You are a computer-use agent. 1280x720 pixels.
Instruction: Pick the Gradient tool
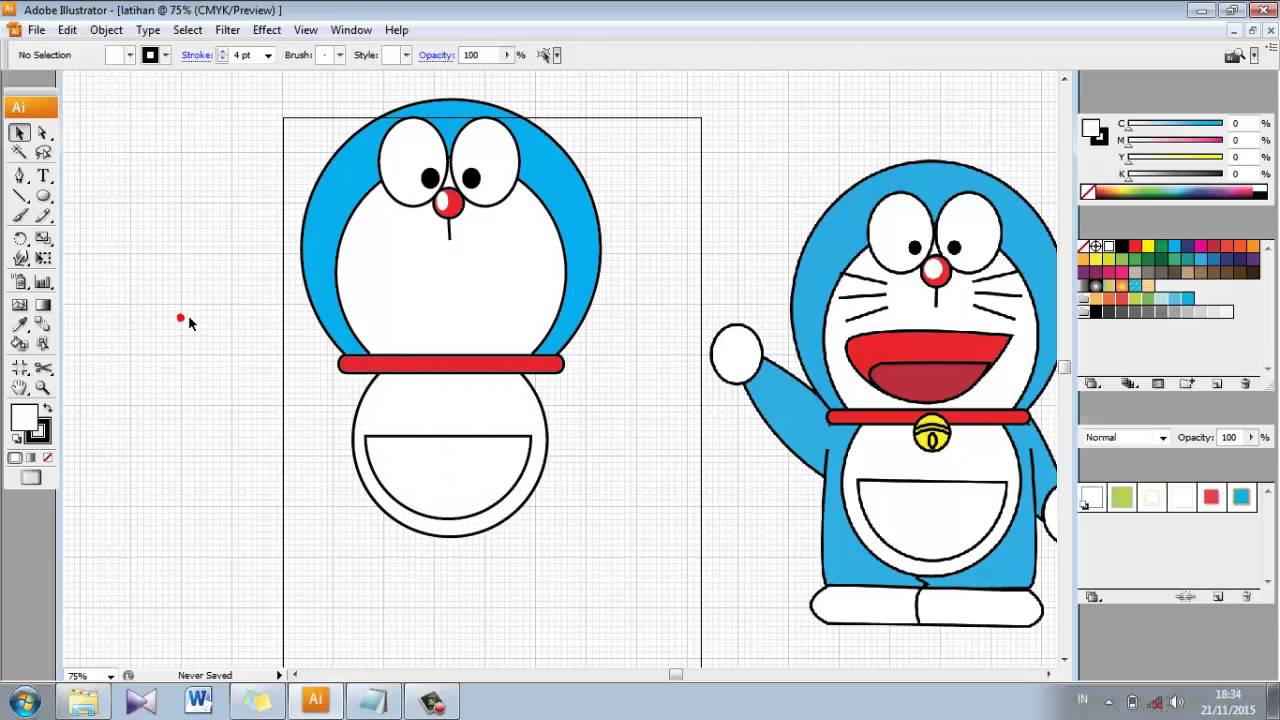click(x=43, y=305)
